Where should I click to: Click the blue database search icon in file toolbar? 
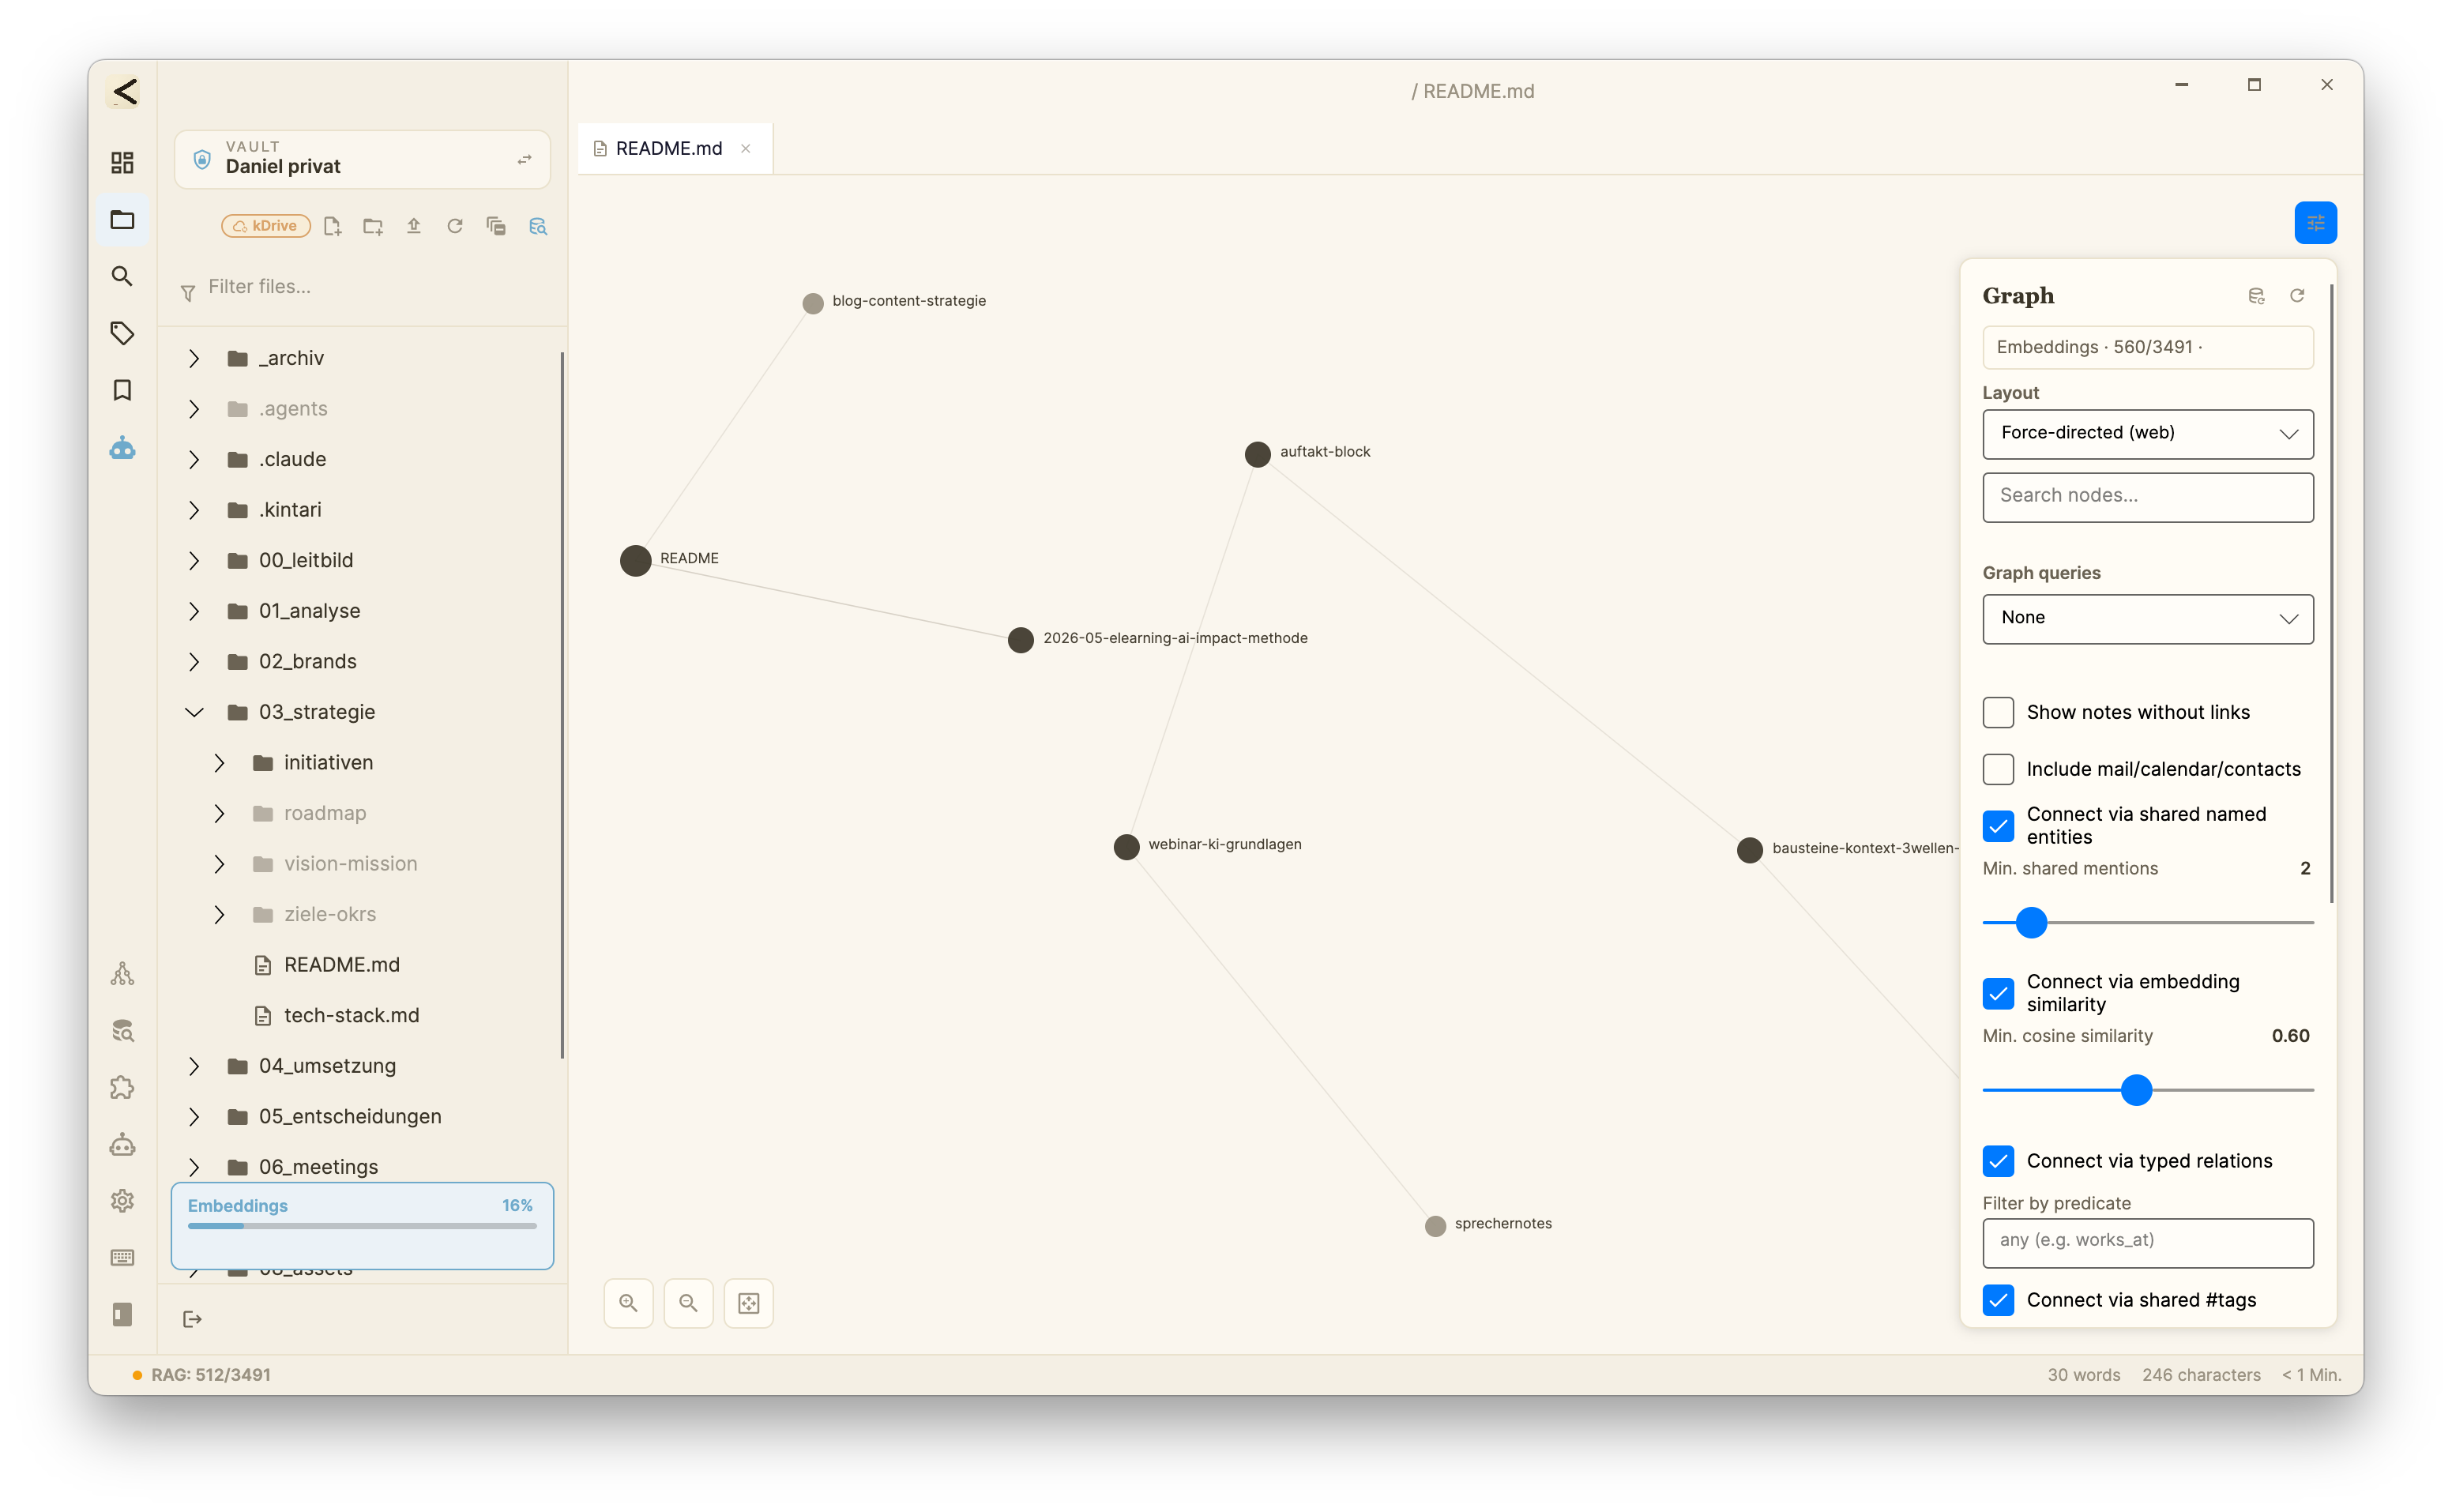538,226
